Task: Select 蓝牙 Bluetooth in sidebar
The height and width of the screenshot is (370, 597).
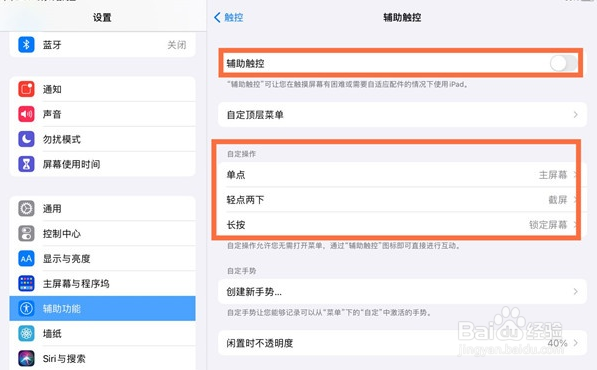Action: (x=102, y=45)
